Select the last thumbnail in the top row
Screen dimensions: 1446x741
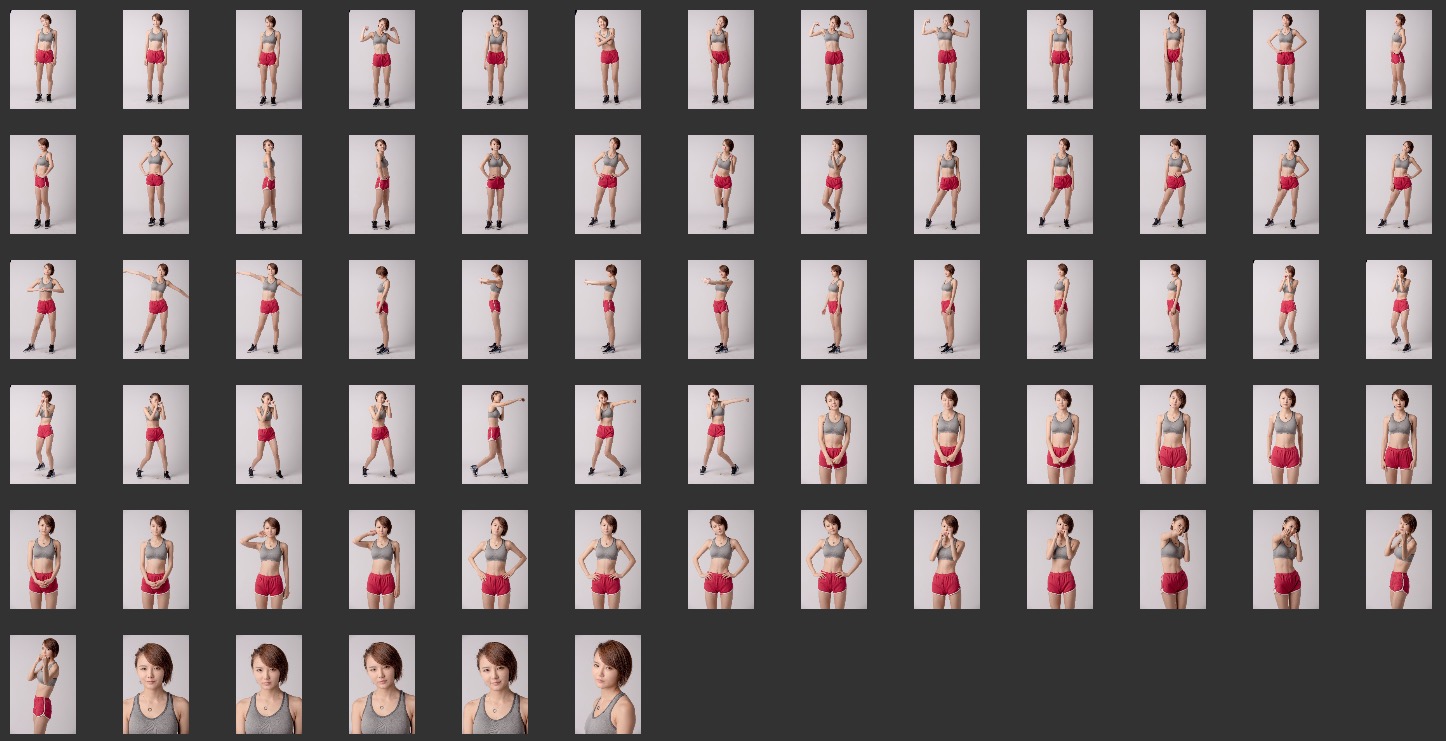[x=1399, y=59]
